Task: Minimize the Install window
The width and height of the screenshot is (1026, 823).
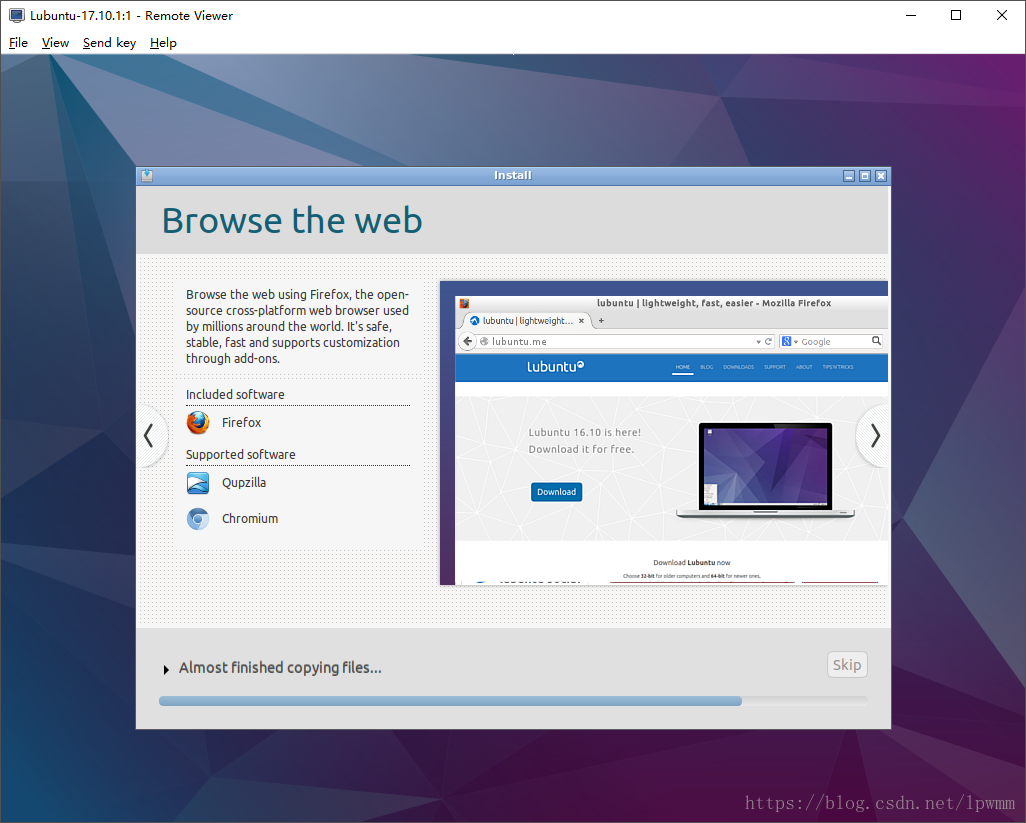Action: pyautogui.click(x=849, y=176)
